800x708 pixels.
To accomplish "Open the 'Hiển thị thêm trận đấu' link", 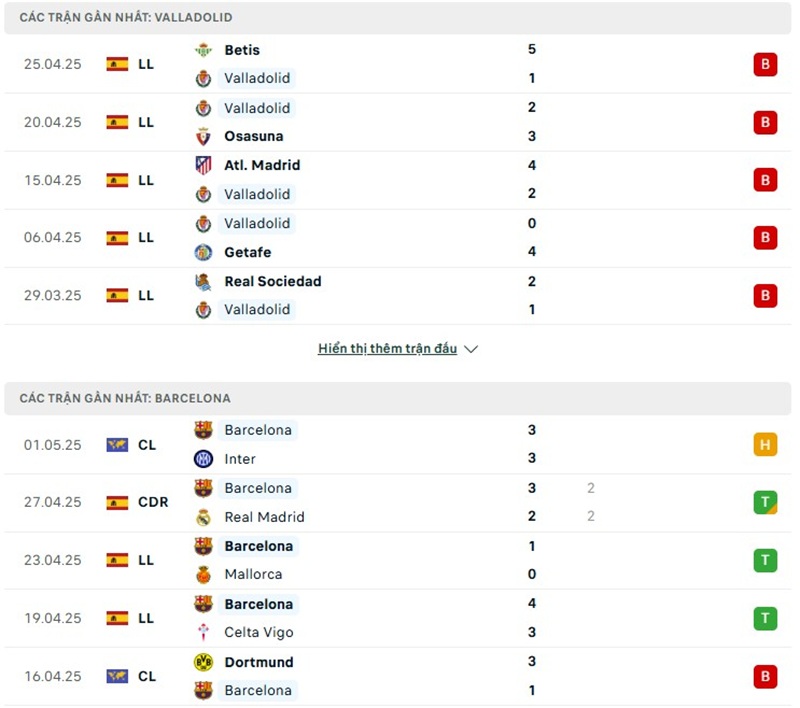I will click(387, 349).
